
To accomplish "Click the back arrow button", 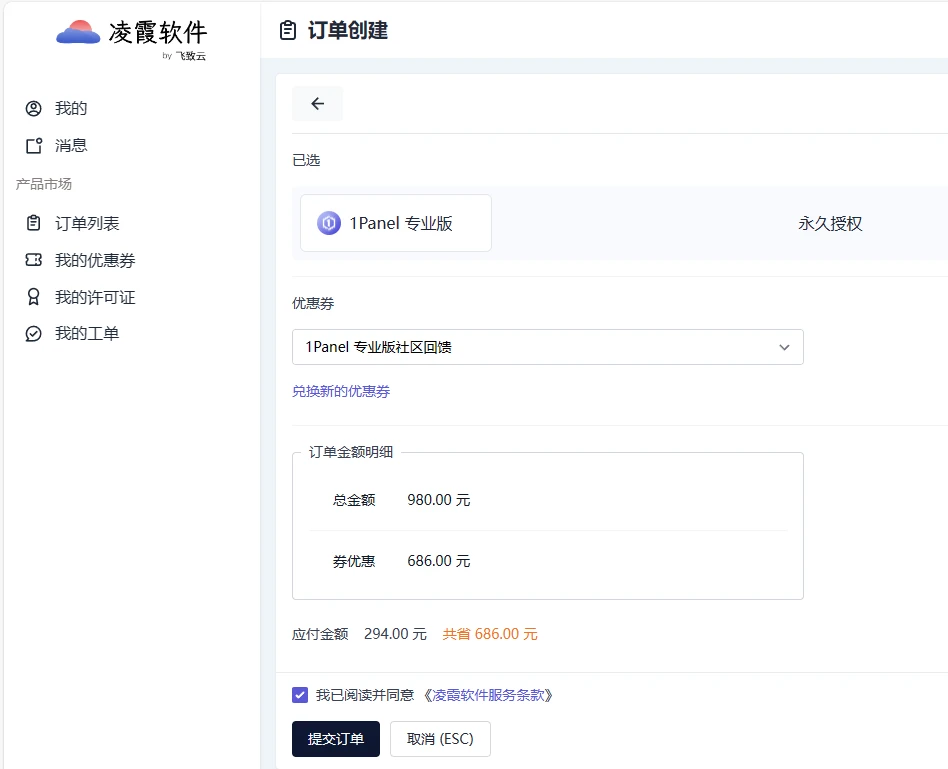I will [x=317, y=104].
